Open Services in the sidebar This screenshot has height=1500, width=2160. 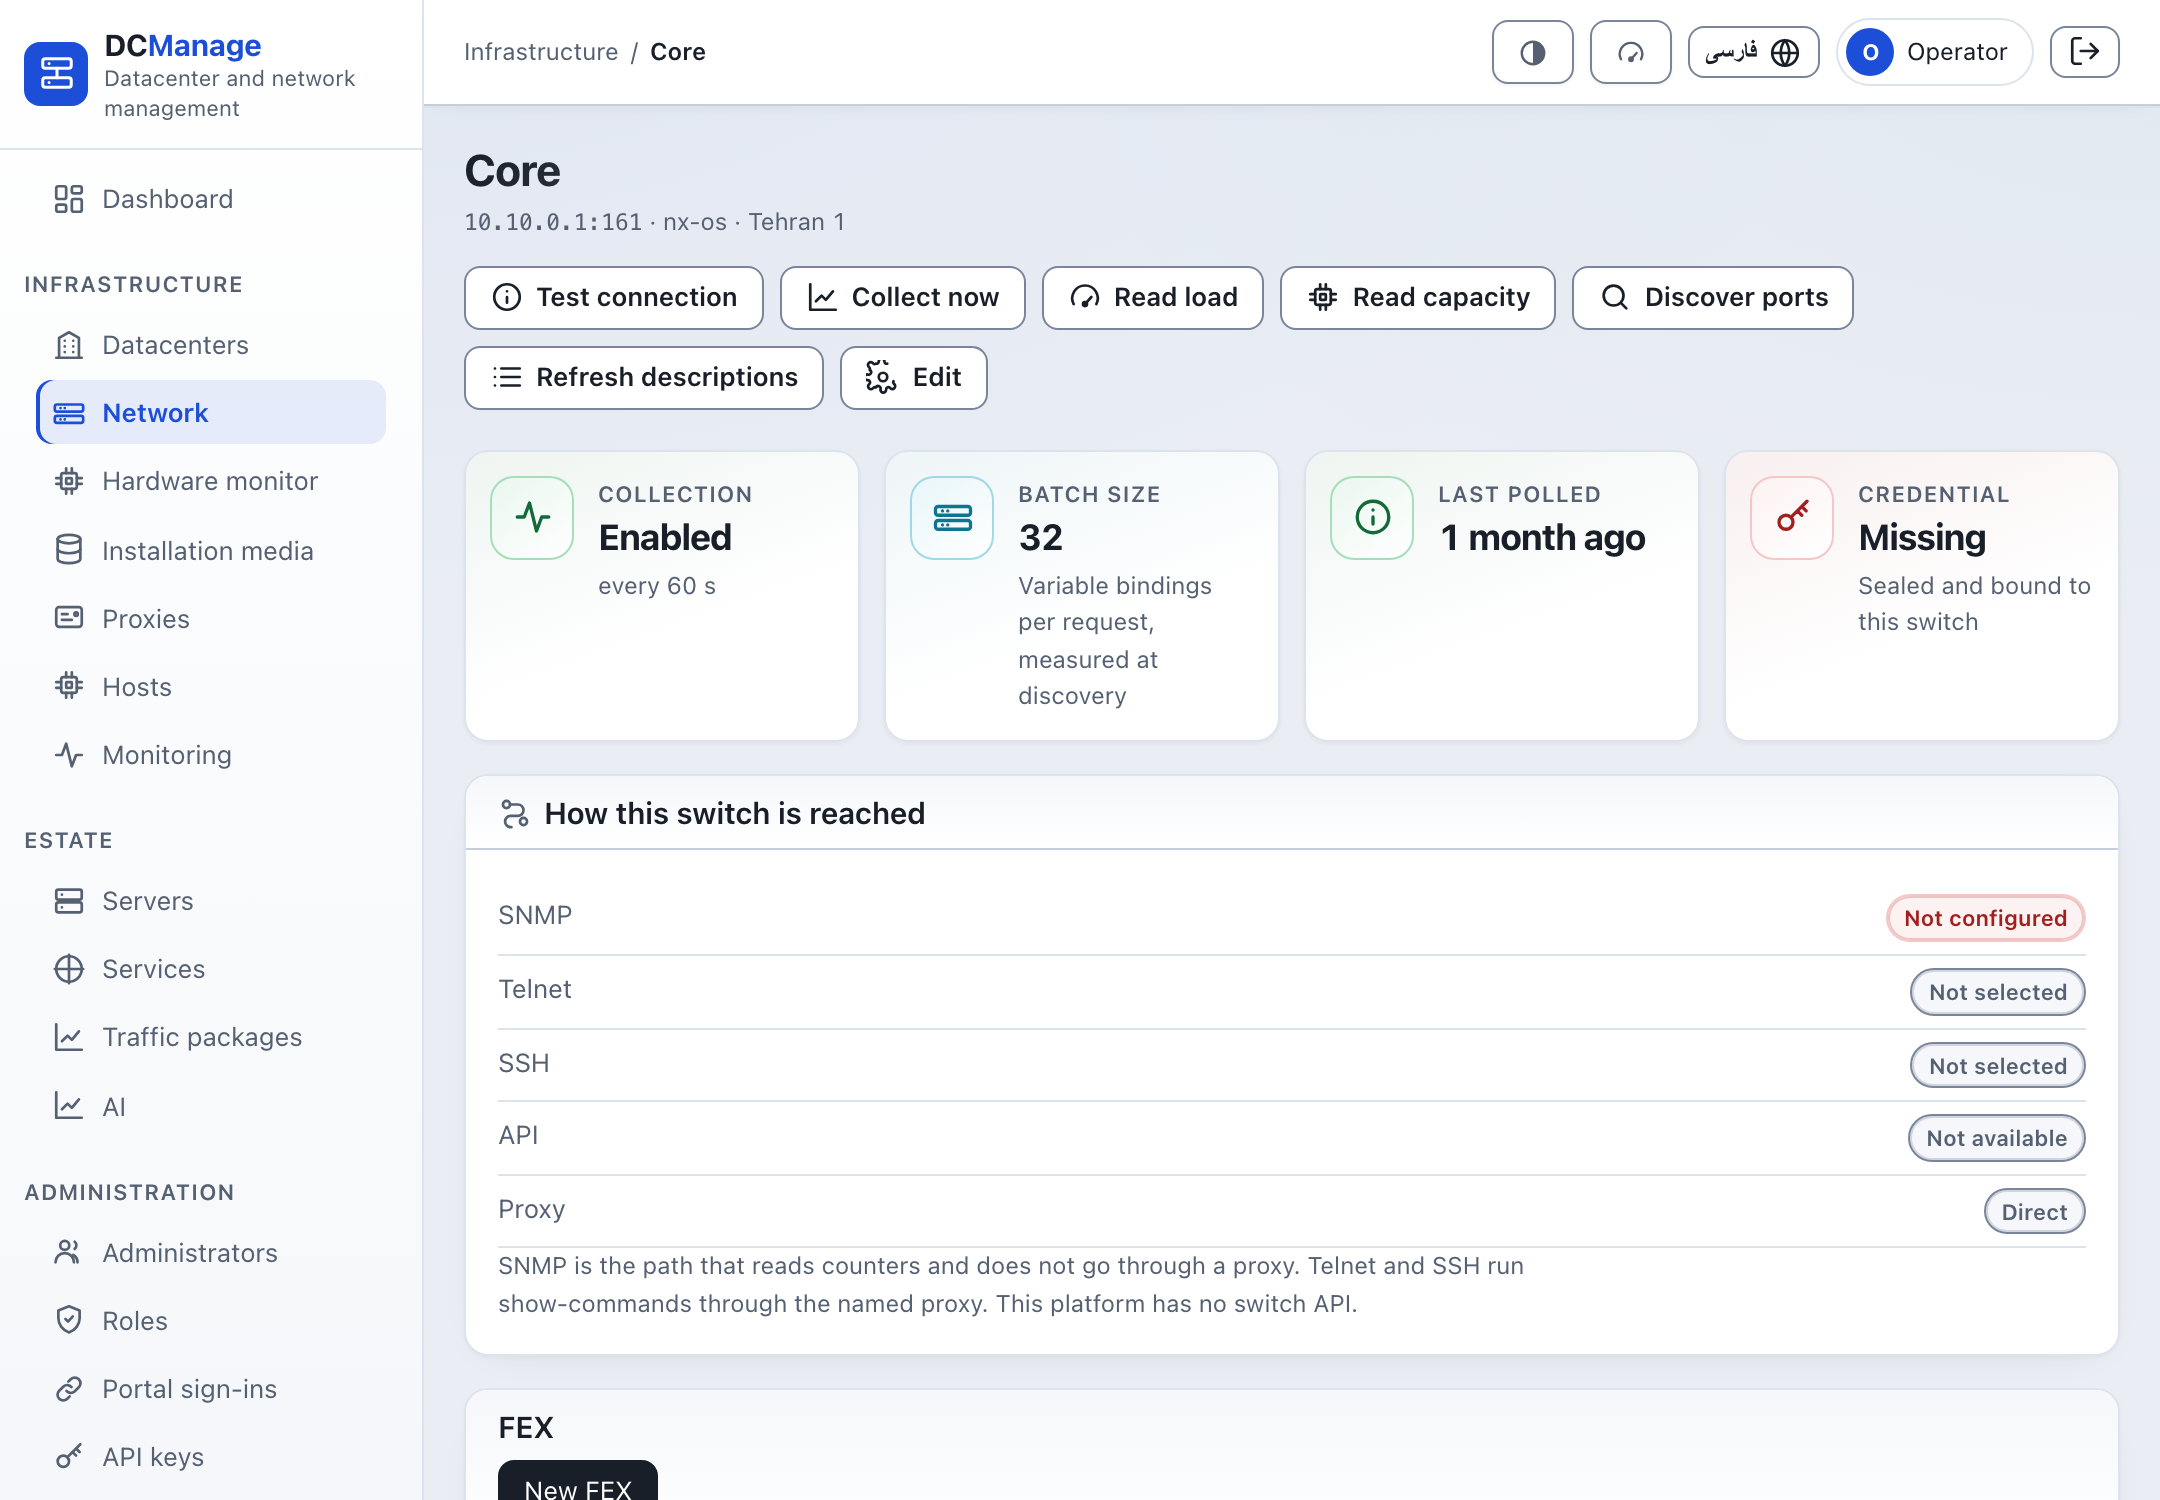click(x=210, y=969)
